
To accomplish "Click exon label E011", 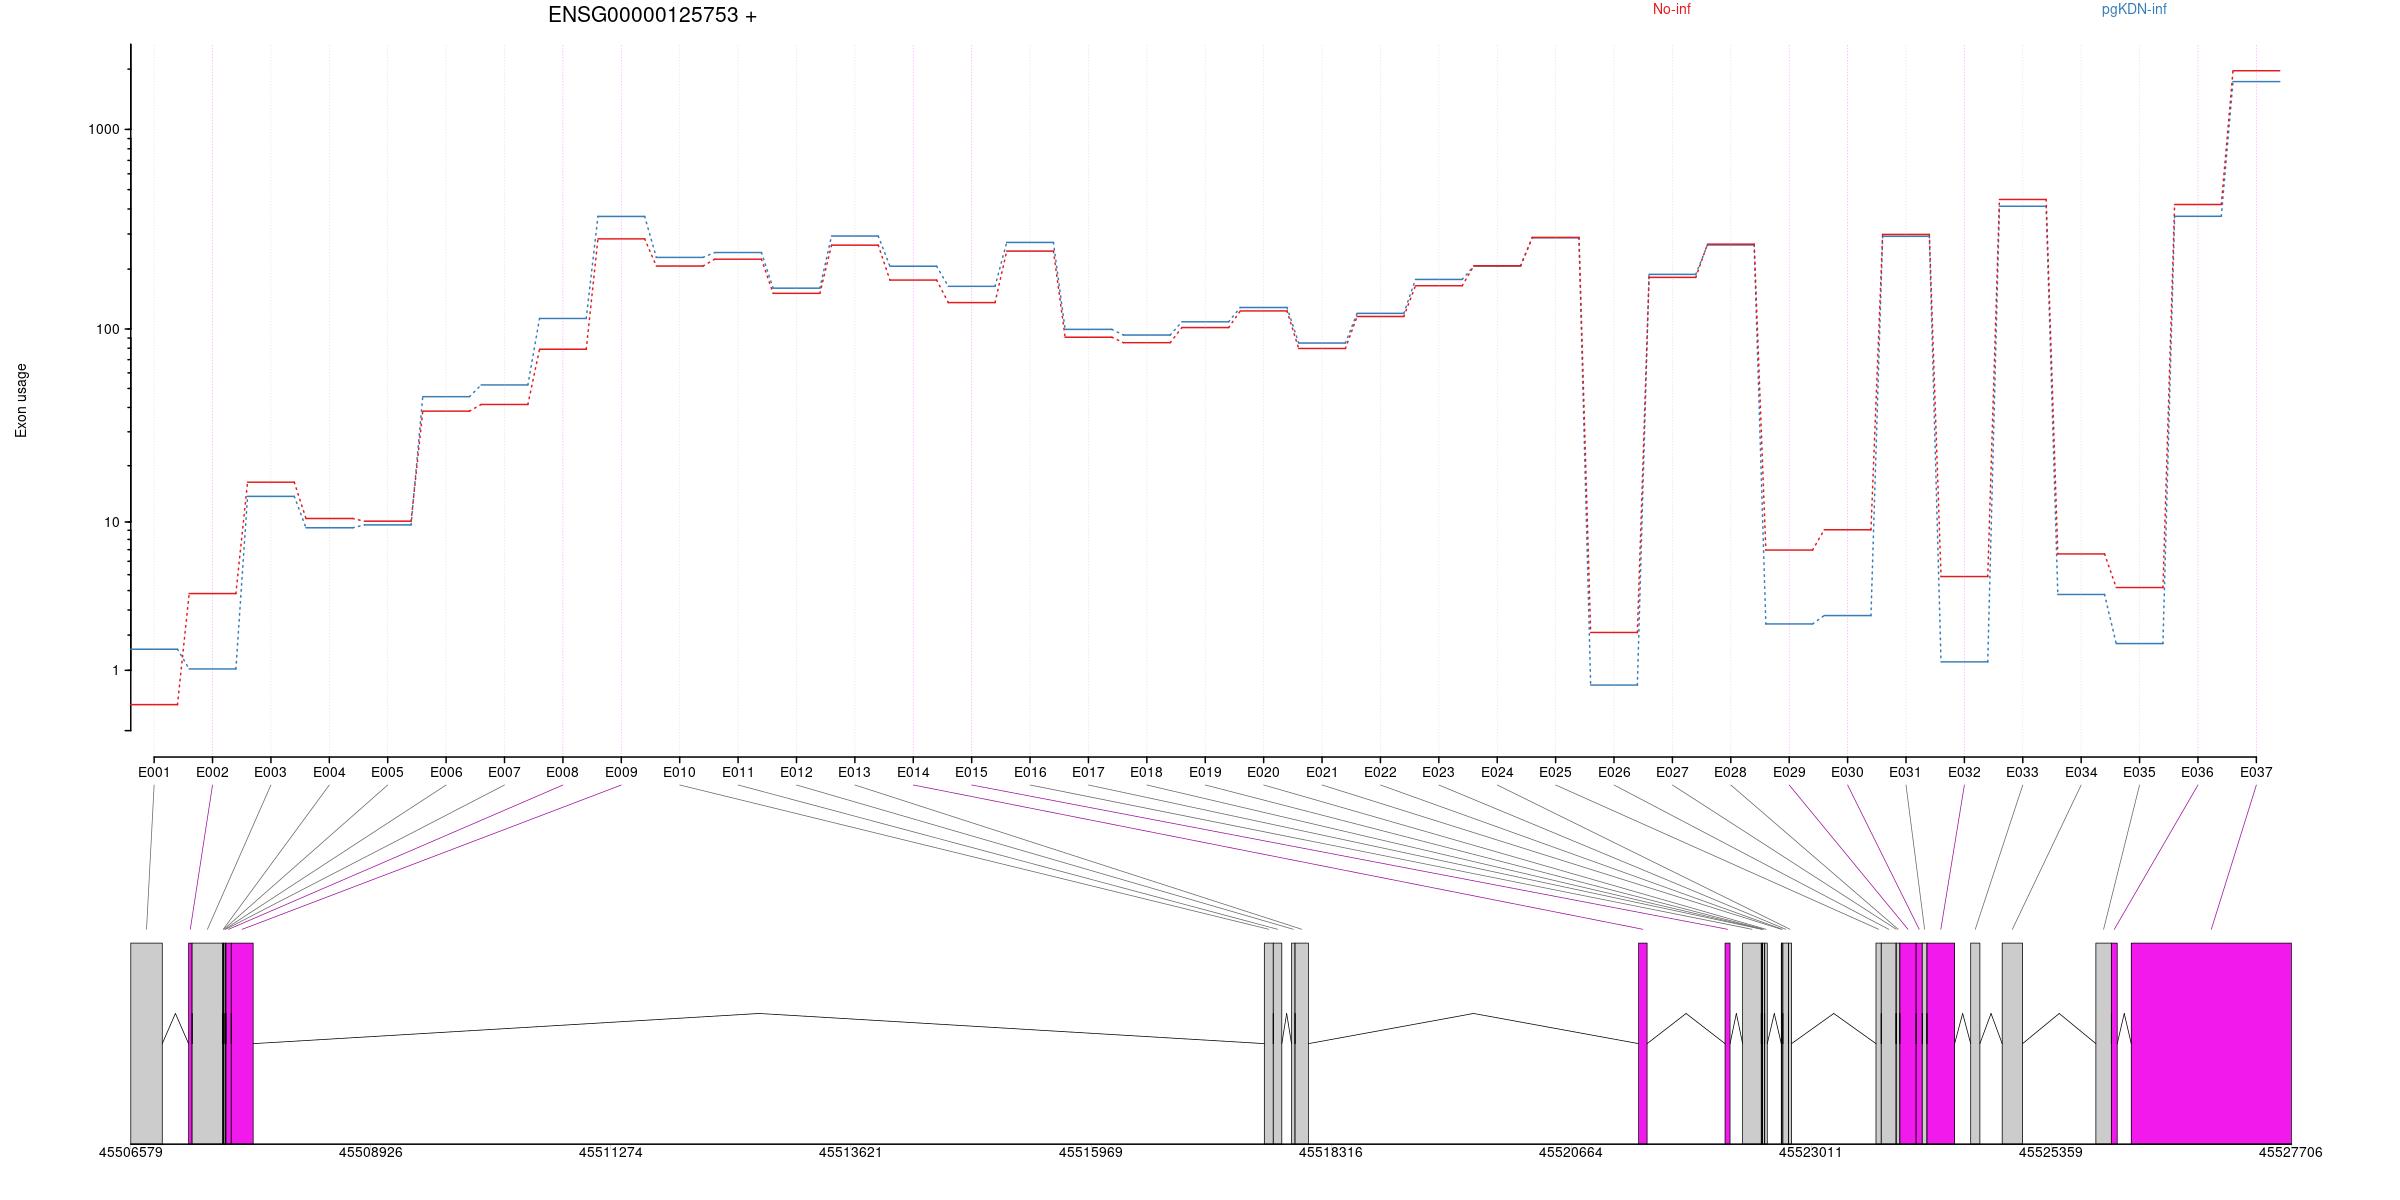I will click(738, 772).
